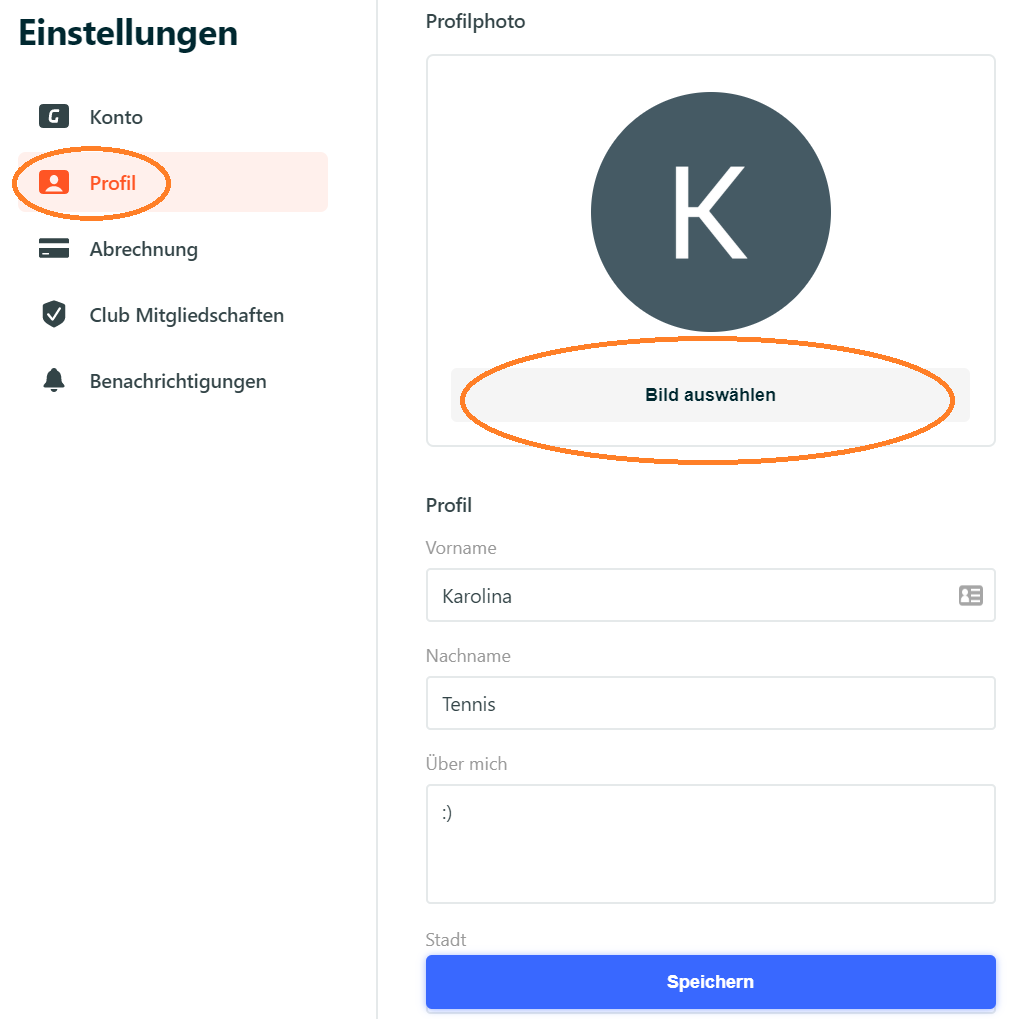Focus the Vorname field containing Karolina

710,595
